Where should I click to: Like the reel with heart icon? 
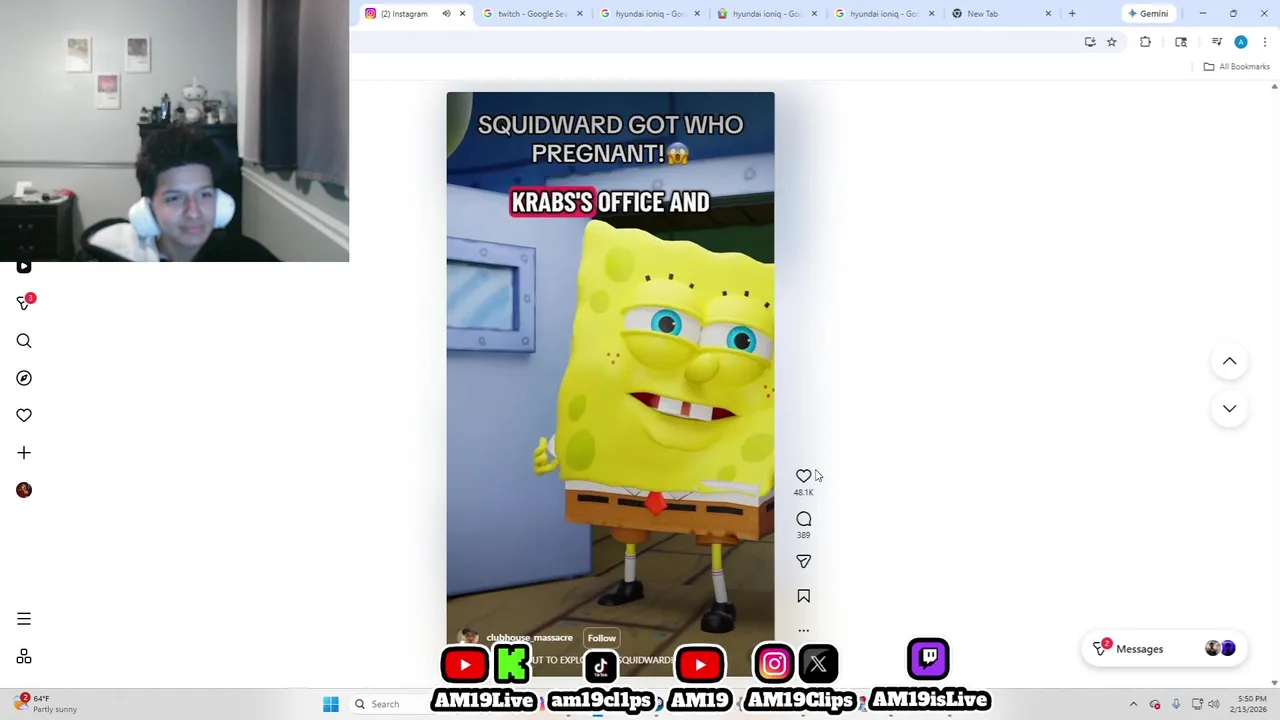coord(803,476)
